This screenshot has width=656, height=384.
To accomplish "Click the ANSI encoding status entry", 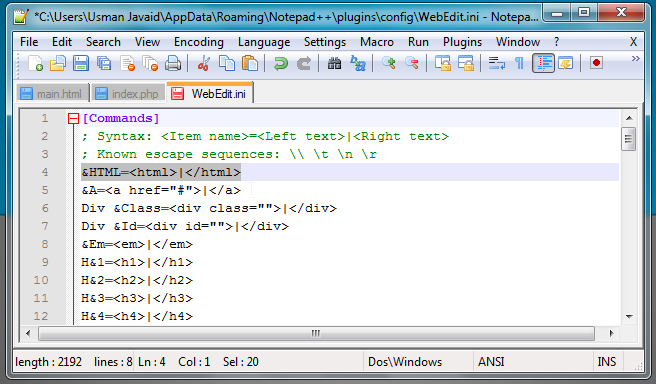I will tap(491, 361).
